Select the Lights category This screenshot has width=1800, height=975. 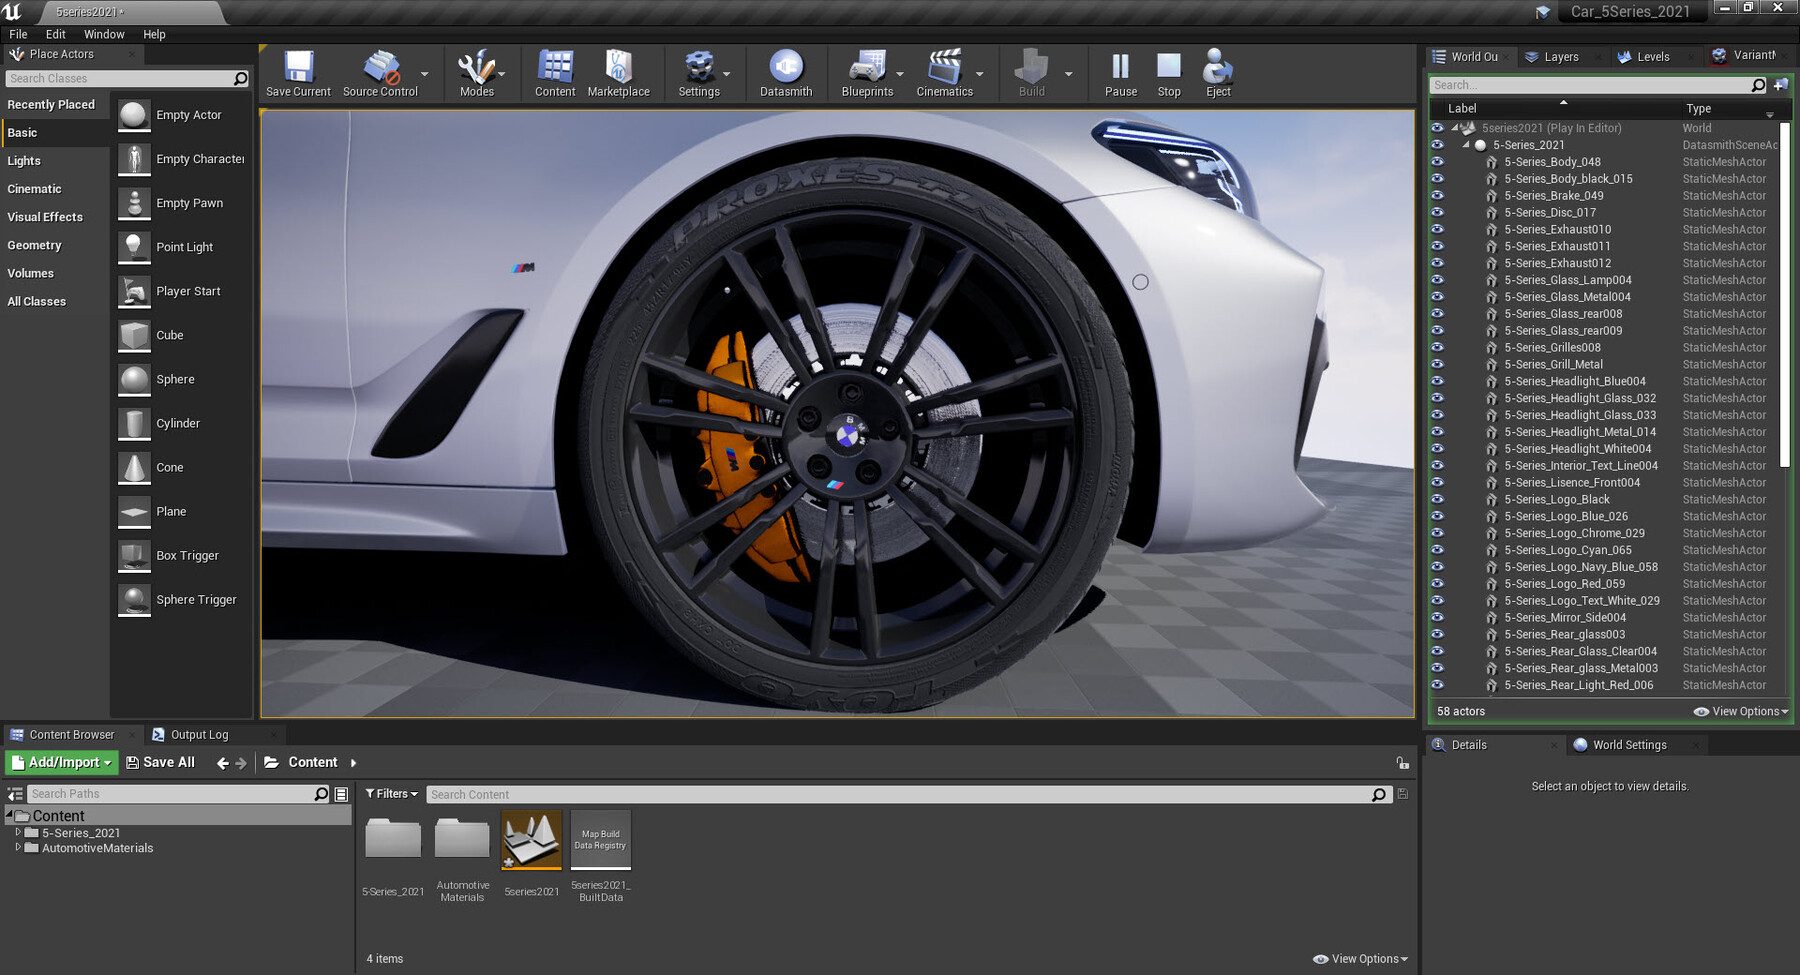coord(24,161)
